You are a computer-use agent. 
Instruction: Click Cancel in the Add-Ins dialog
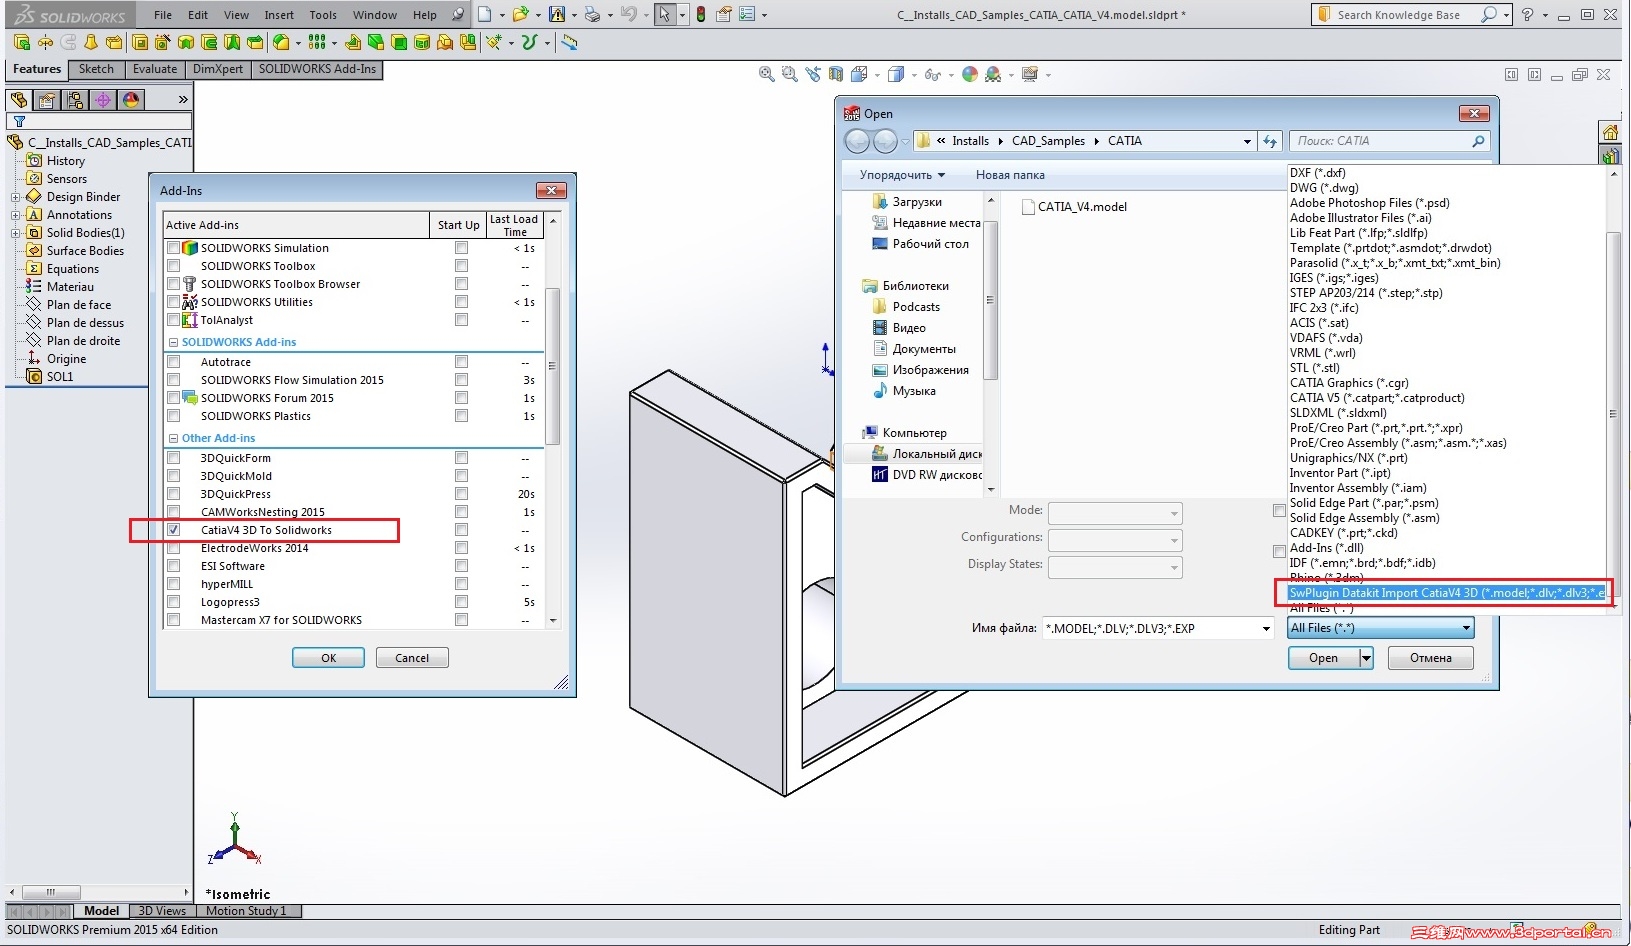click(x=412, y=658)
